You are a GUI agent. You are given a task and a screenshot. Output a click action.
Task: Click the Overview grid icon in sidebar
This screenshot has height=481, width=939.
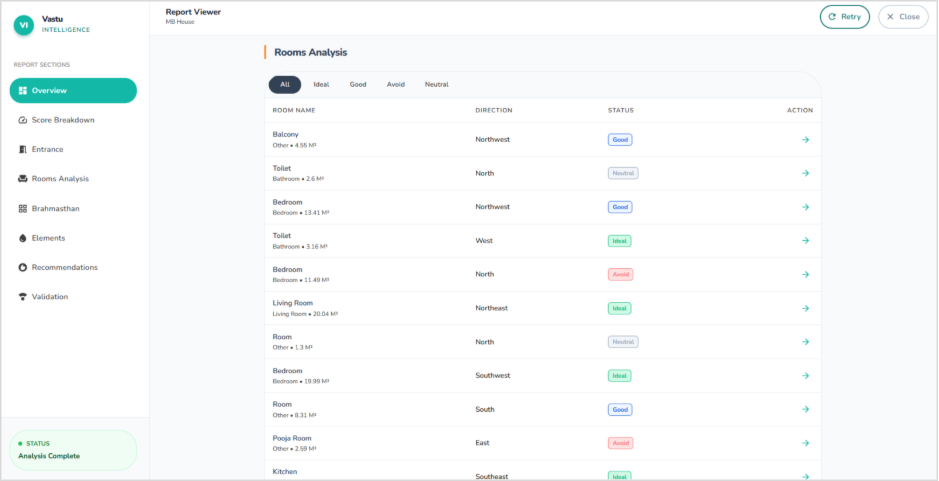coord(23,91)
